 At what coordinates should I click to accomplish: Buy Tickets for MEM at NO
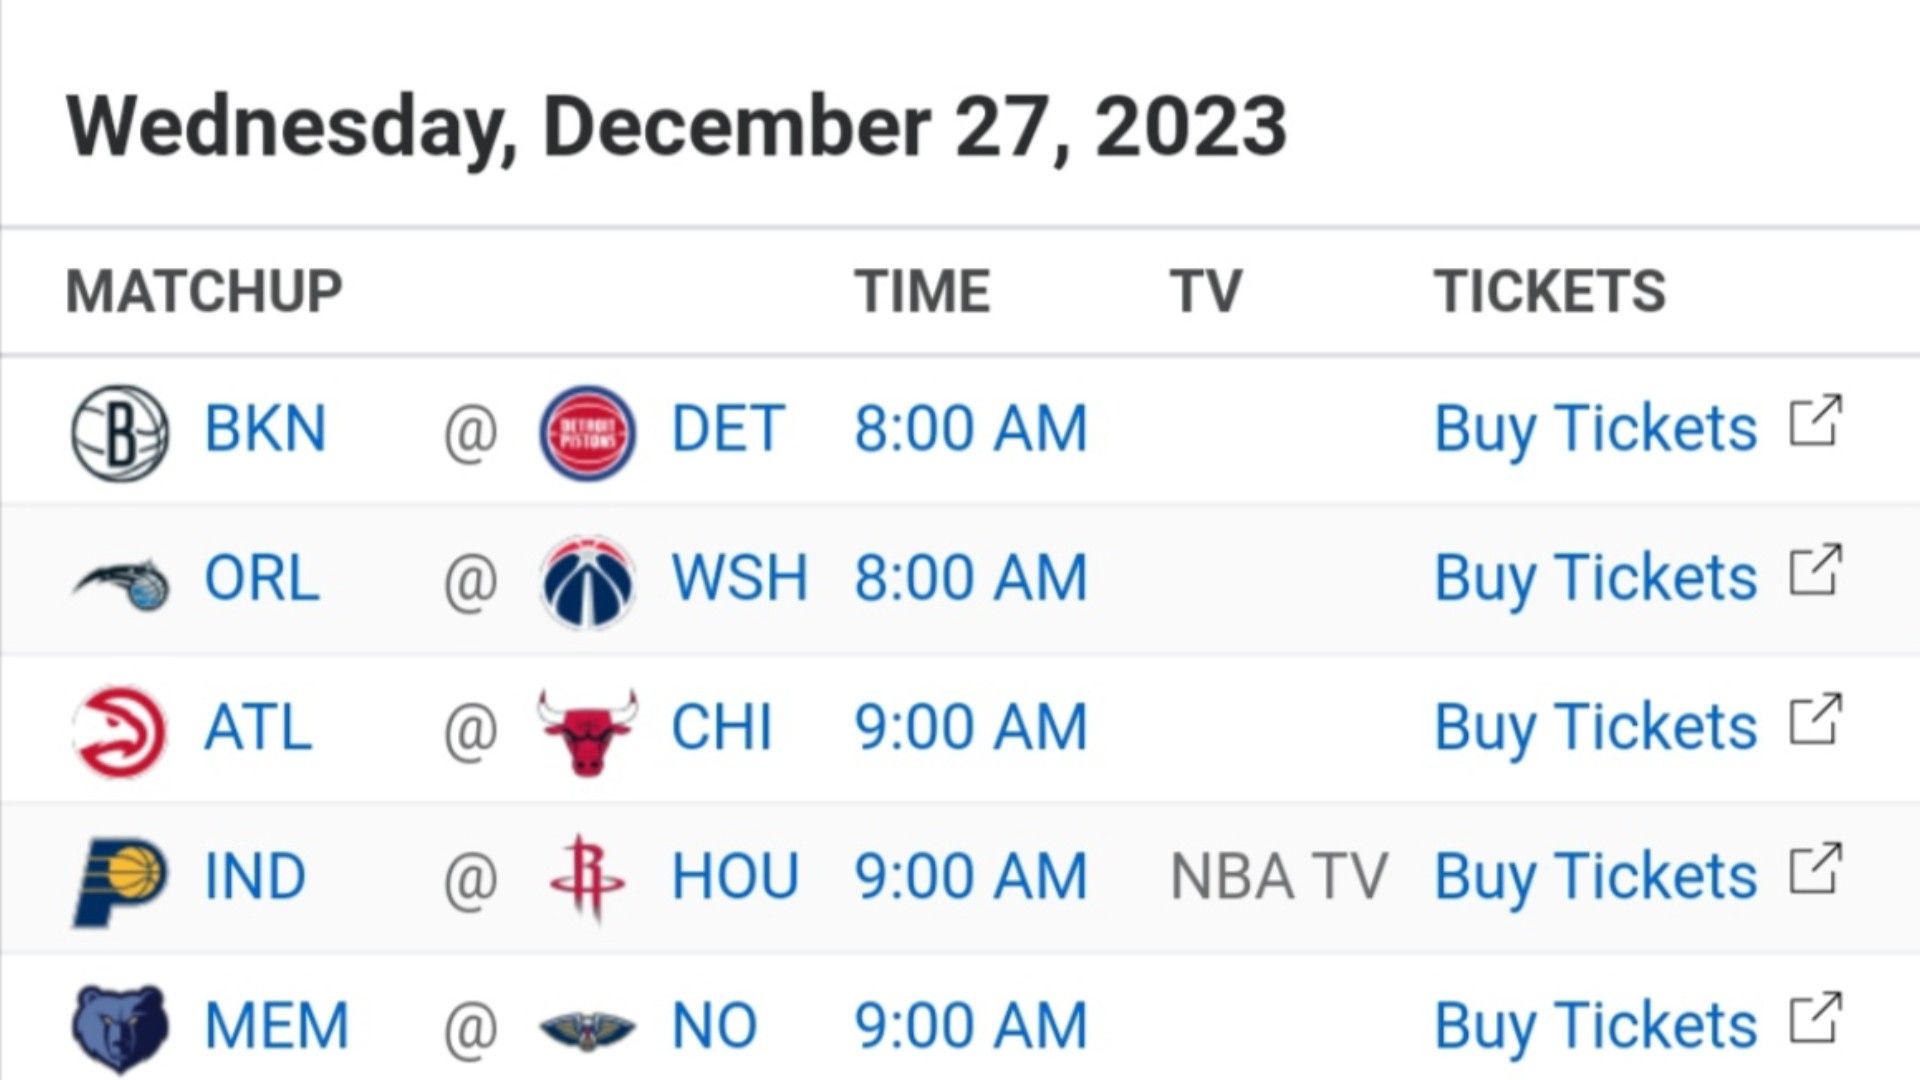[1595, 1028]
